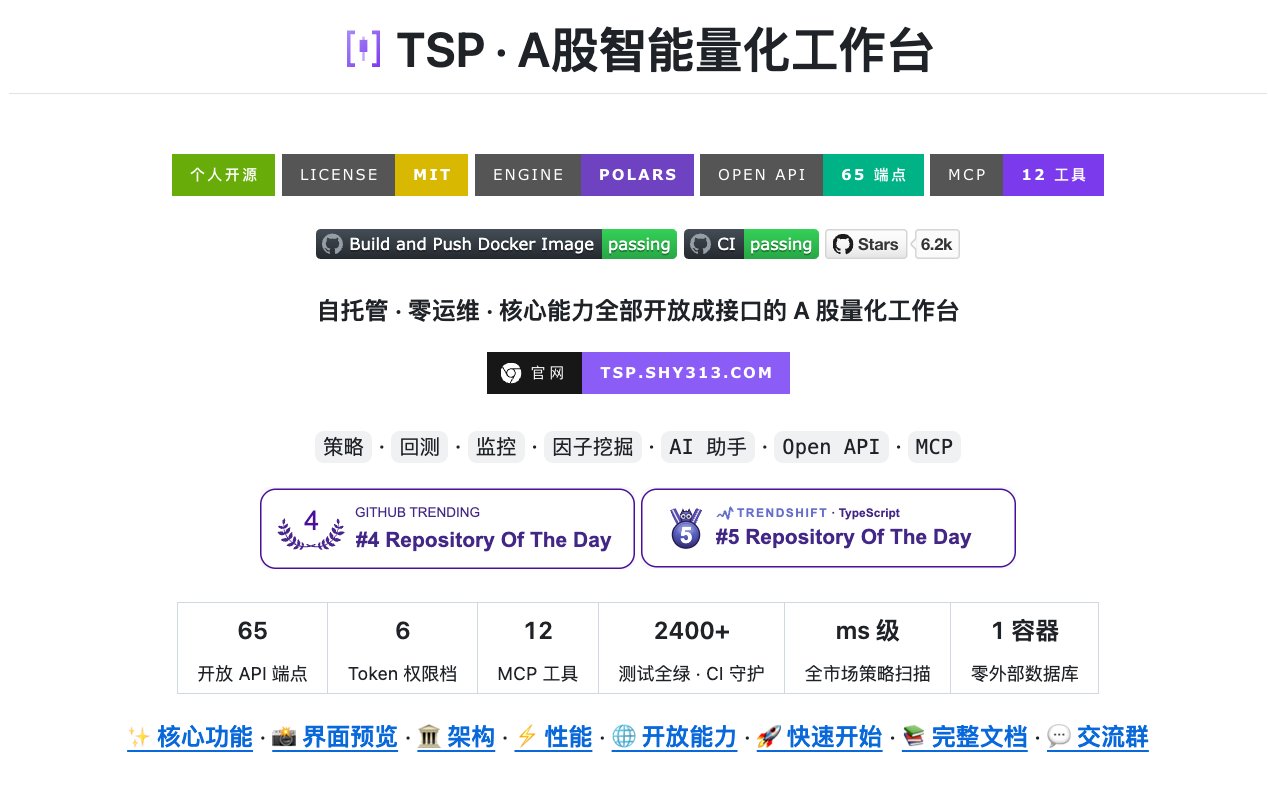This screenshot has width=1268, height=790.
Task: Click the 策略 code tag
Action: pyautogui.click(x=343, y=447)
